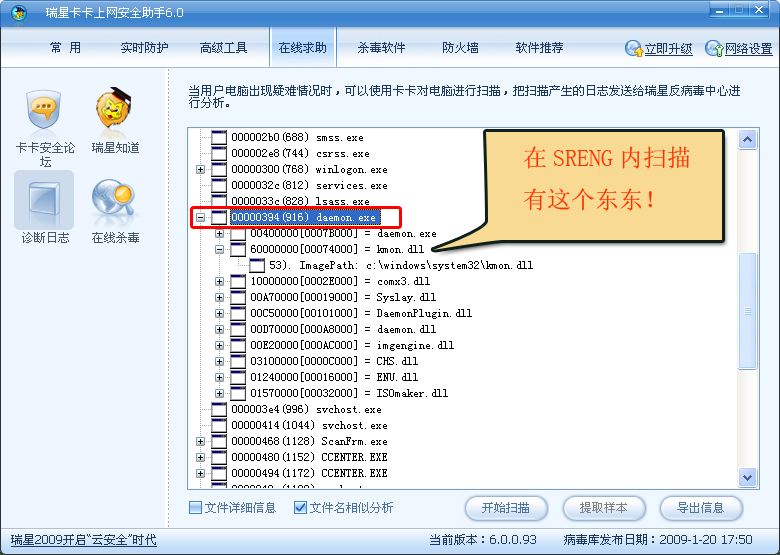Image resolution: width=780 pixels, height=555 pixels.
Task: Expand the ENU.dll module node
Action: click(219, 377)
